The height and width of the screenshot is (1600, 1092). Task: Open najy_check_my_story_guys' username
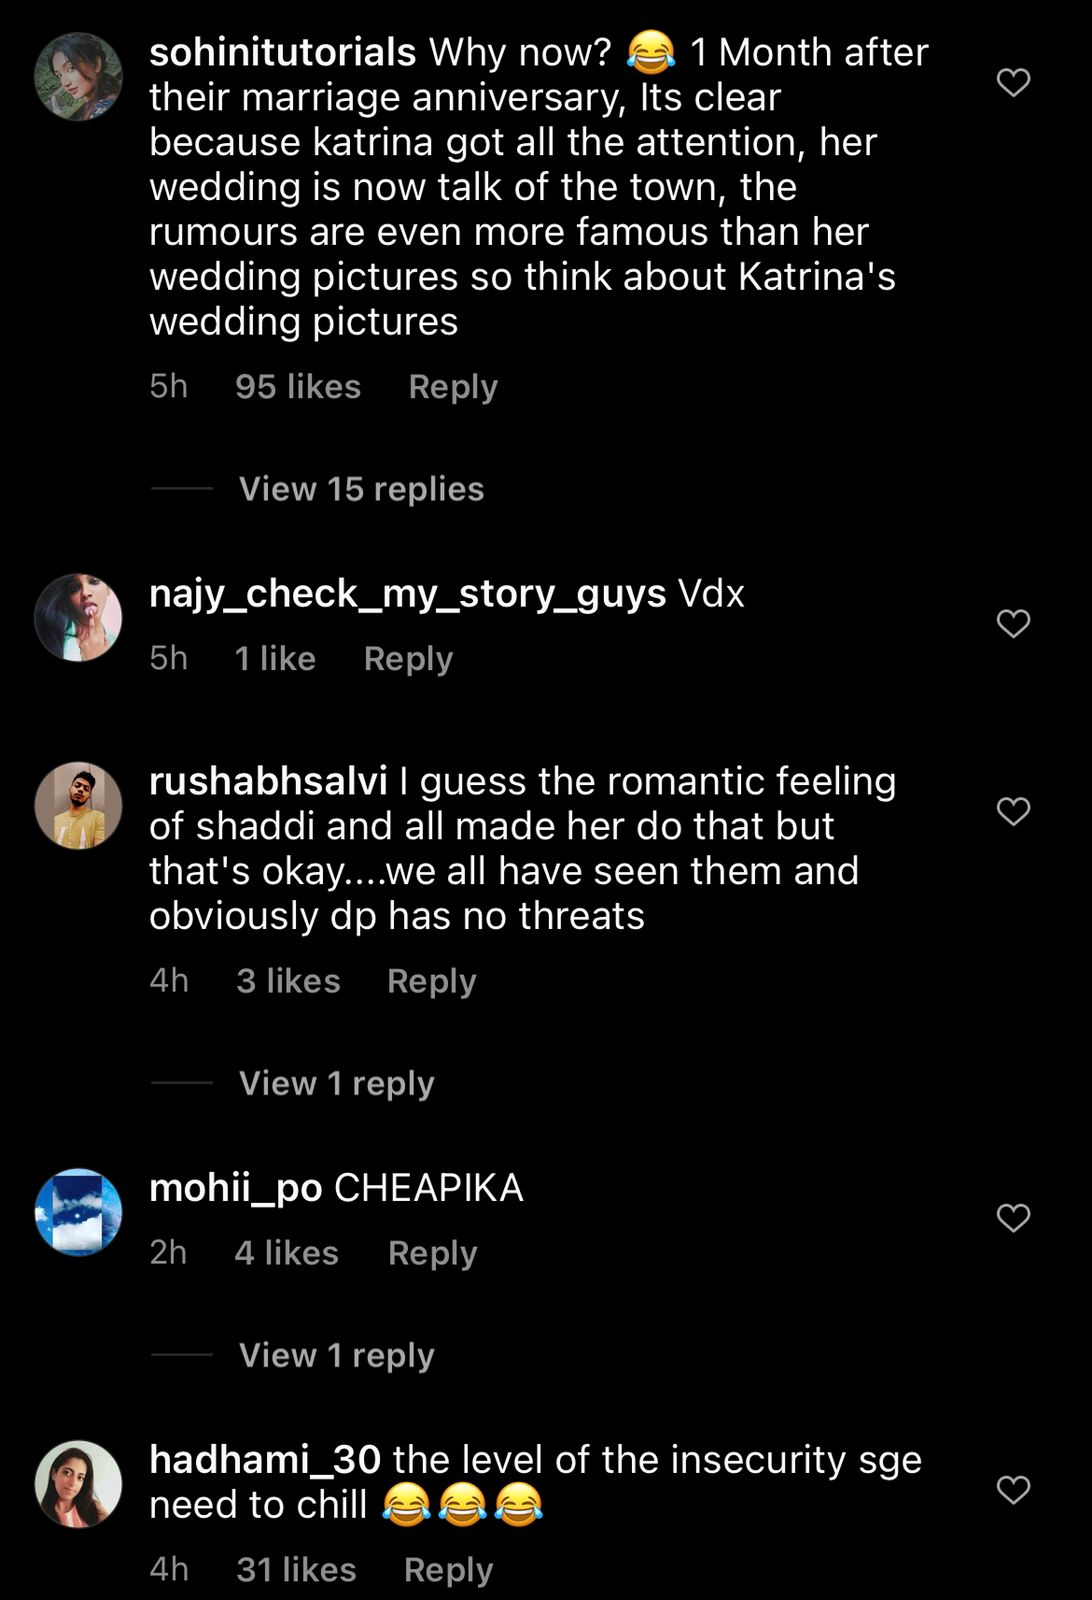[x=405, y=593]
